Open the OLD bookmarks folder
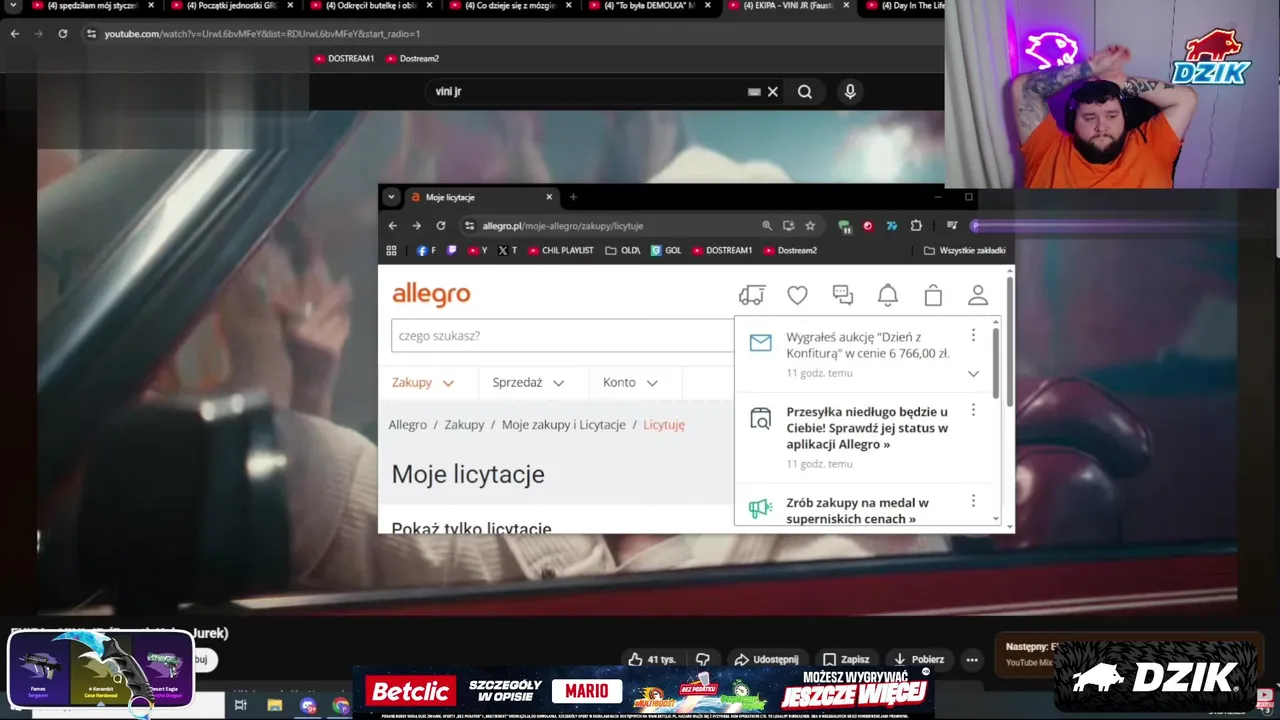The width and height of the screenshot is (1280, 720). [x=623, y=250]
